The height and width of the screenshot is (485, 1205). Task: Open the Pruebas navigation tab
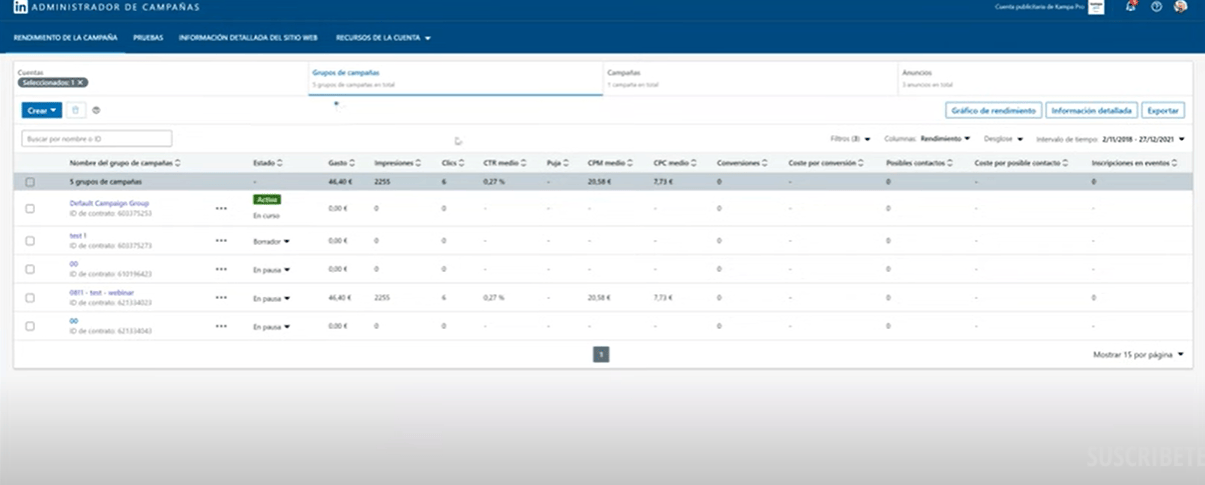(x=148, y=38)
